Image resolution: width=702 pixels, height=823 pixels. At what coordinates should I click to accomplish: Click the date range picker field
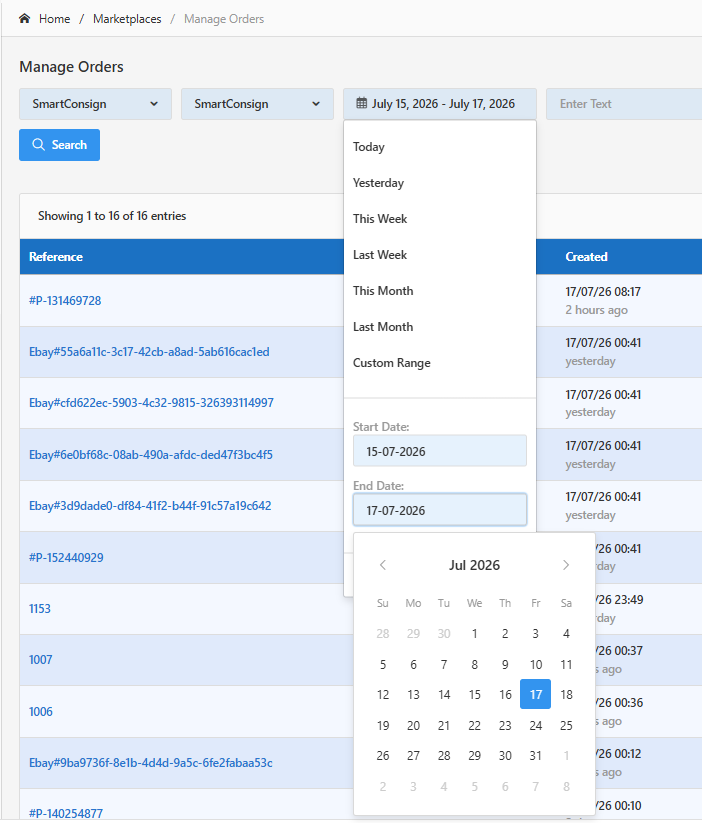pos(440,104)
